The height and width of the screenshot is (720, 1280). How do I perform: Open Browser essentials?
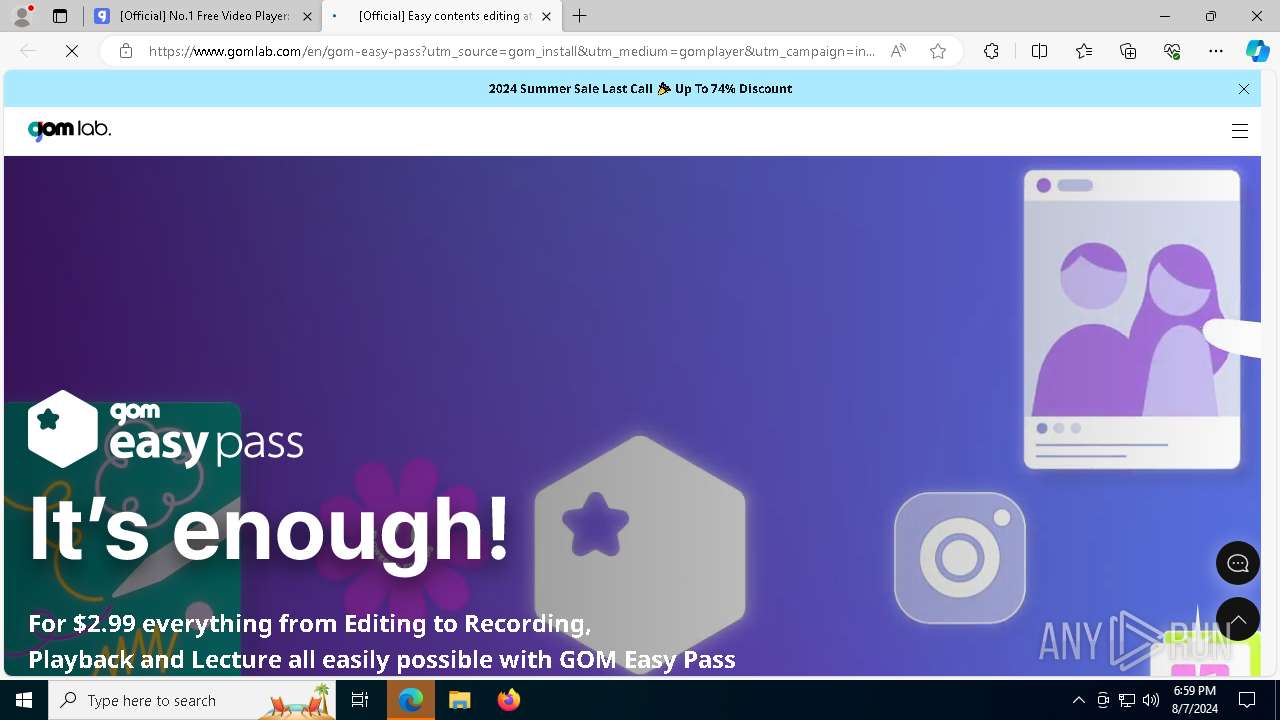tap(1172, 51)
